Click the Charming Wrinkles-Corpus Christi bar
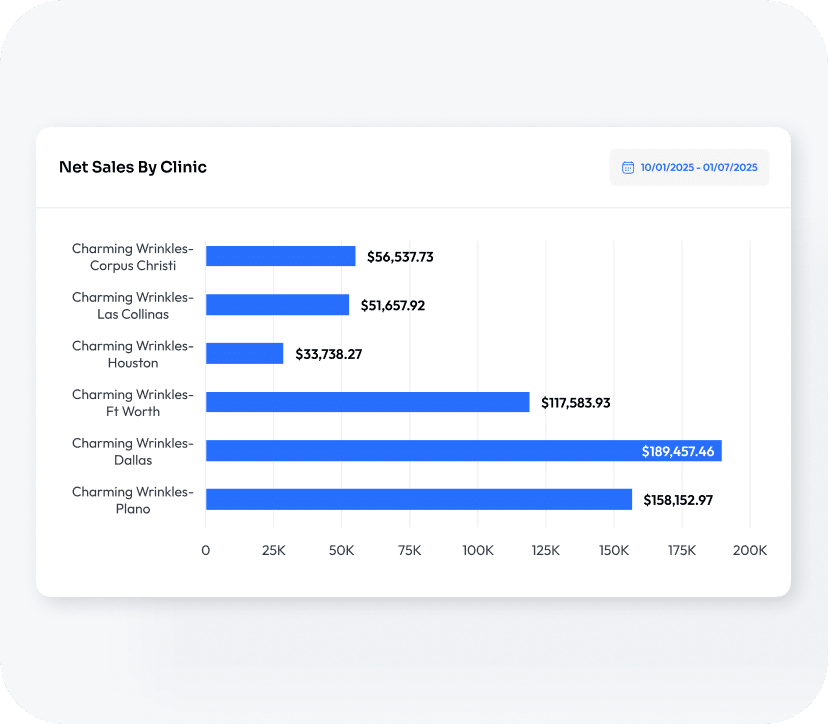The width and height of the screenshot is (829, 725). click(x=280, y=256)
